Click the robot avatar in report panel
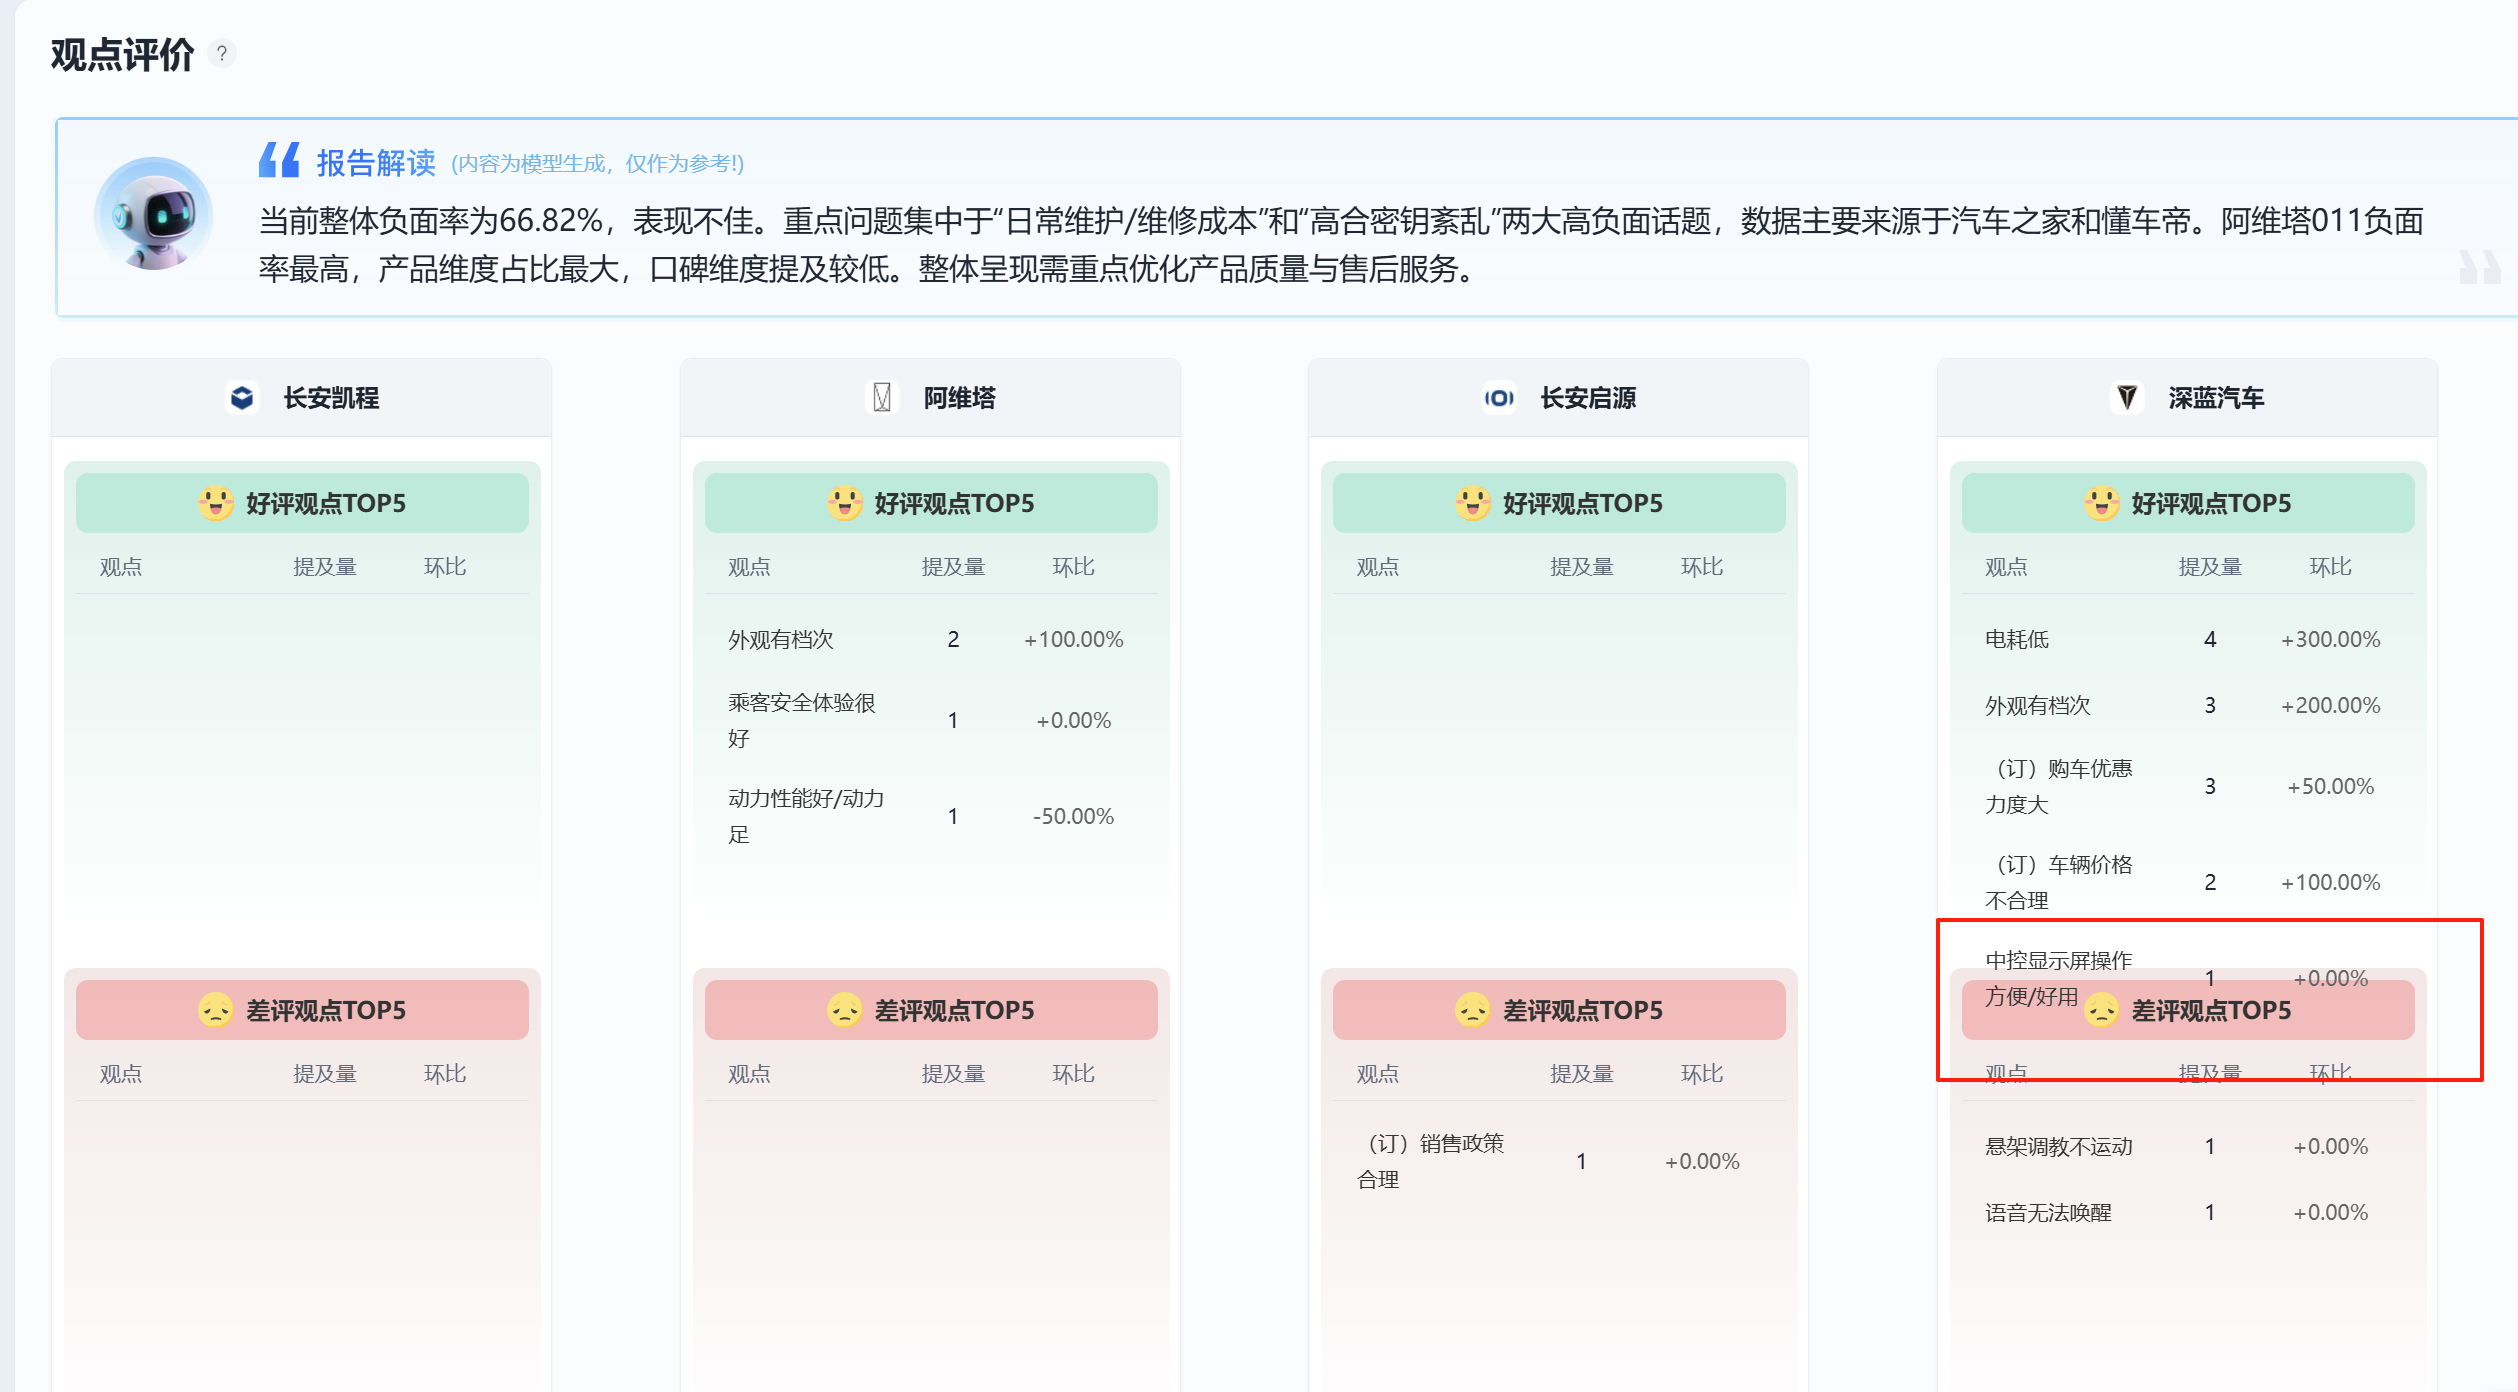Screen dimensions: 2518x1392 pos(153,213)
